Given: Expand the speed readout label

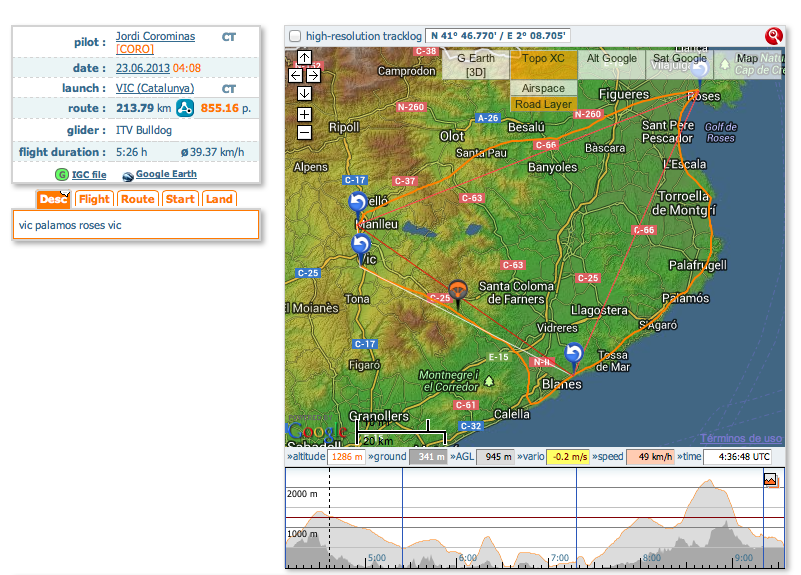Looking at the screenshot, I should click(x=612, y=457).
